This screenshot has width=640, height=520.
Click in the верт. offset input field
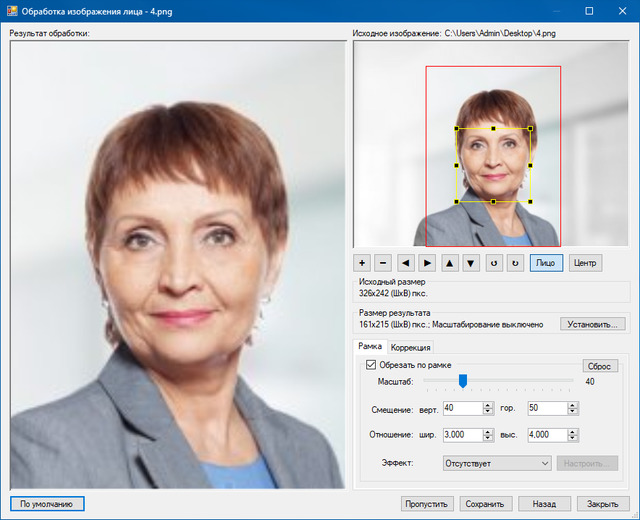tap(463, 408)
